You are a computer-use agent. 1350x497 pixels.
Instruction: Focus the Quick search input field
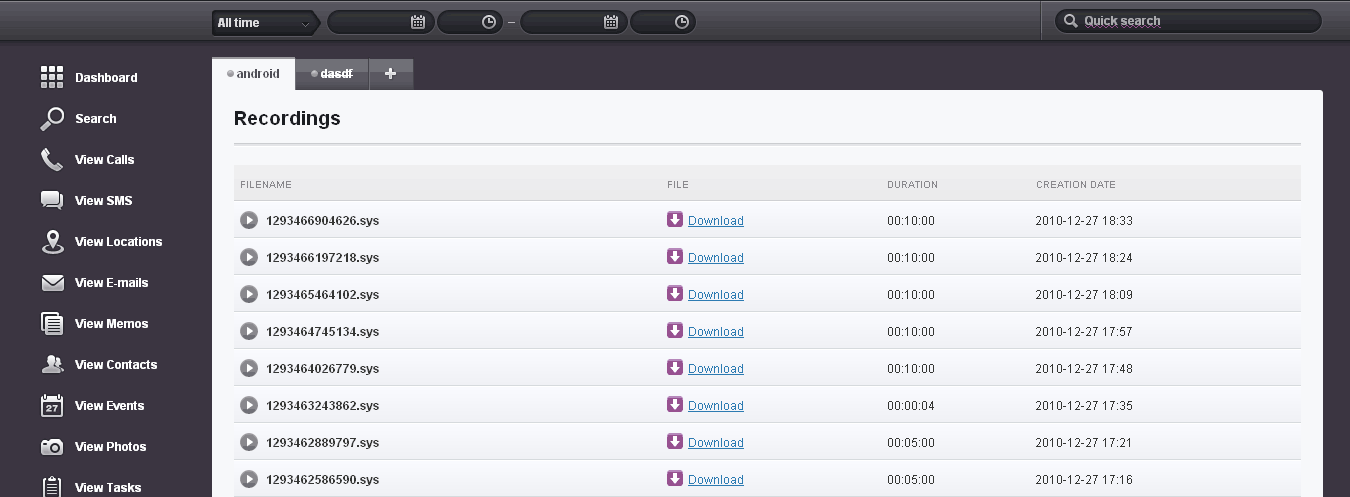(1188, 21)
